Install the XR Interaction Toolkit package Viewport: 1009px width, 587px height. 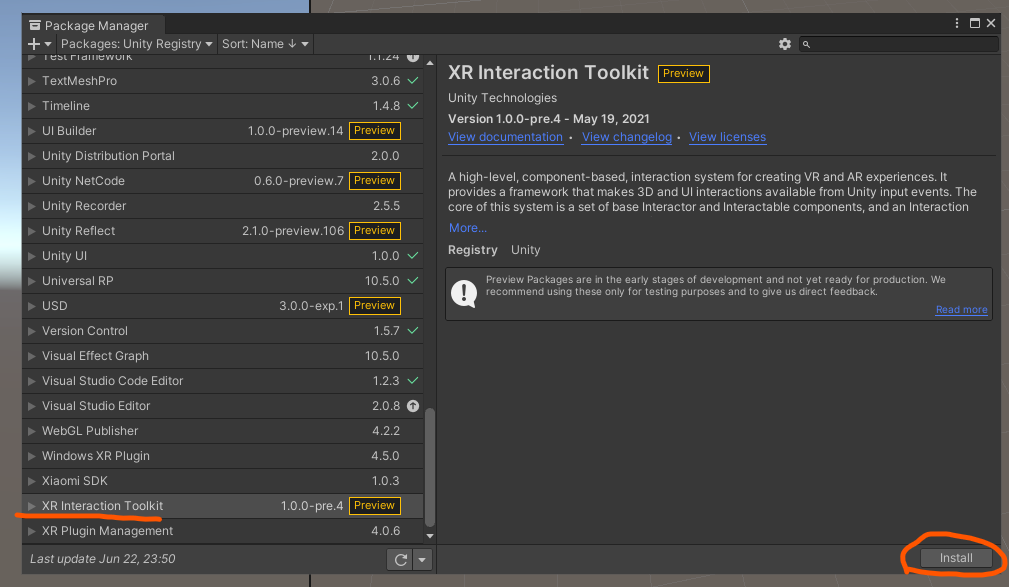click(x=956, y=558)
